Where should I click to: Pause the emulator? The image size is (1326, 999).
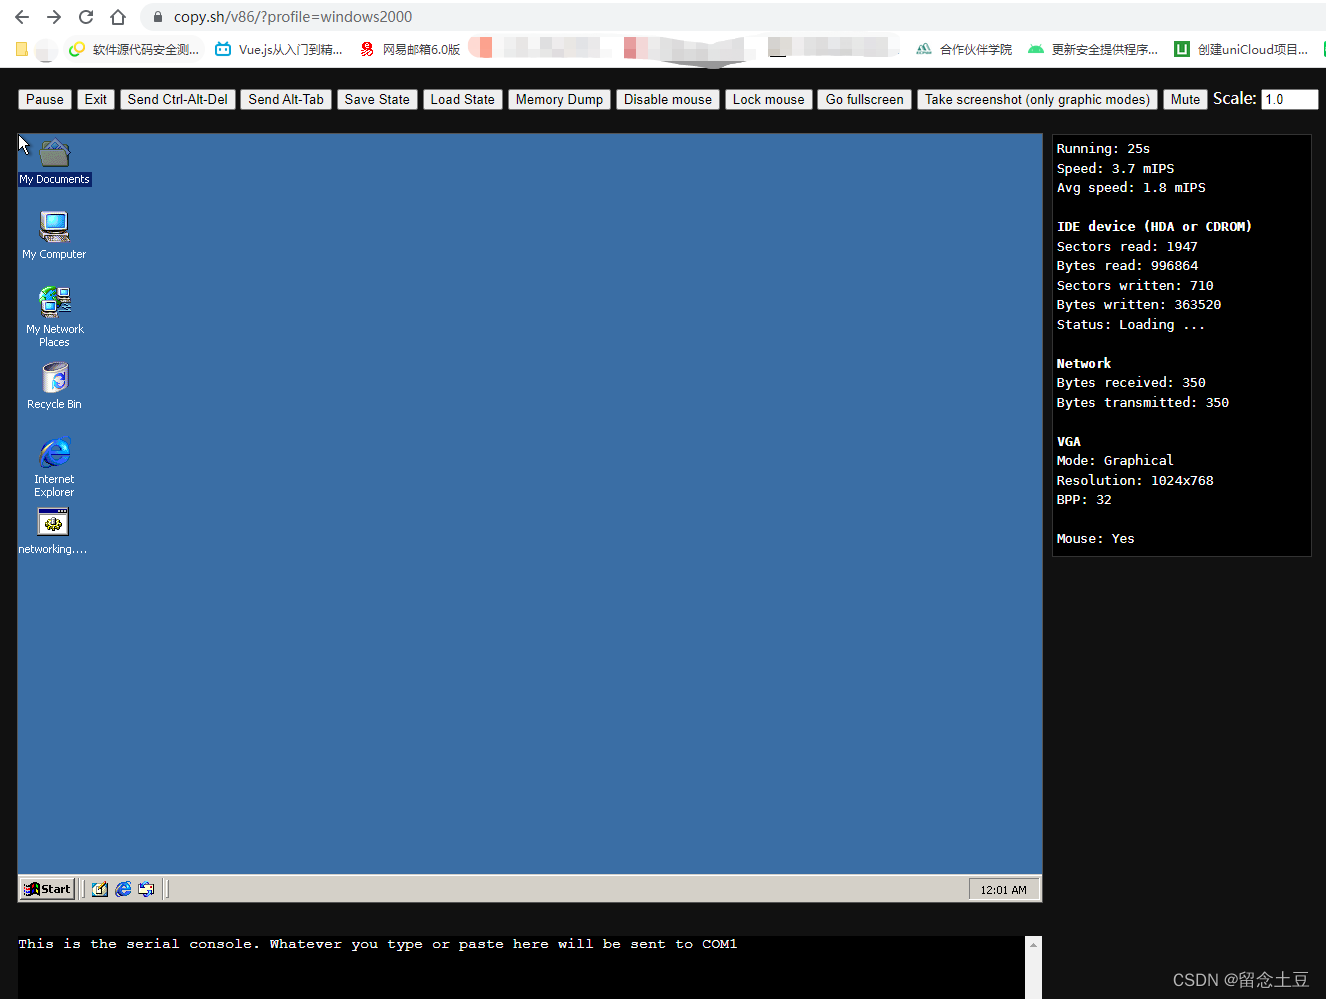[45, 99]
